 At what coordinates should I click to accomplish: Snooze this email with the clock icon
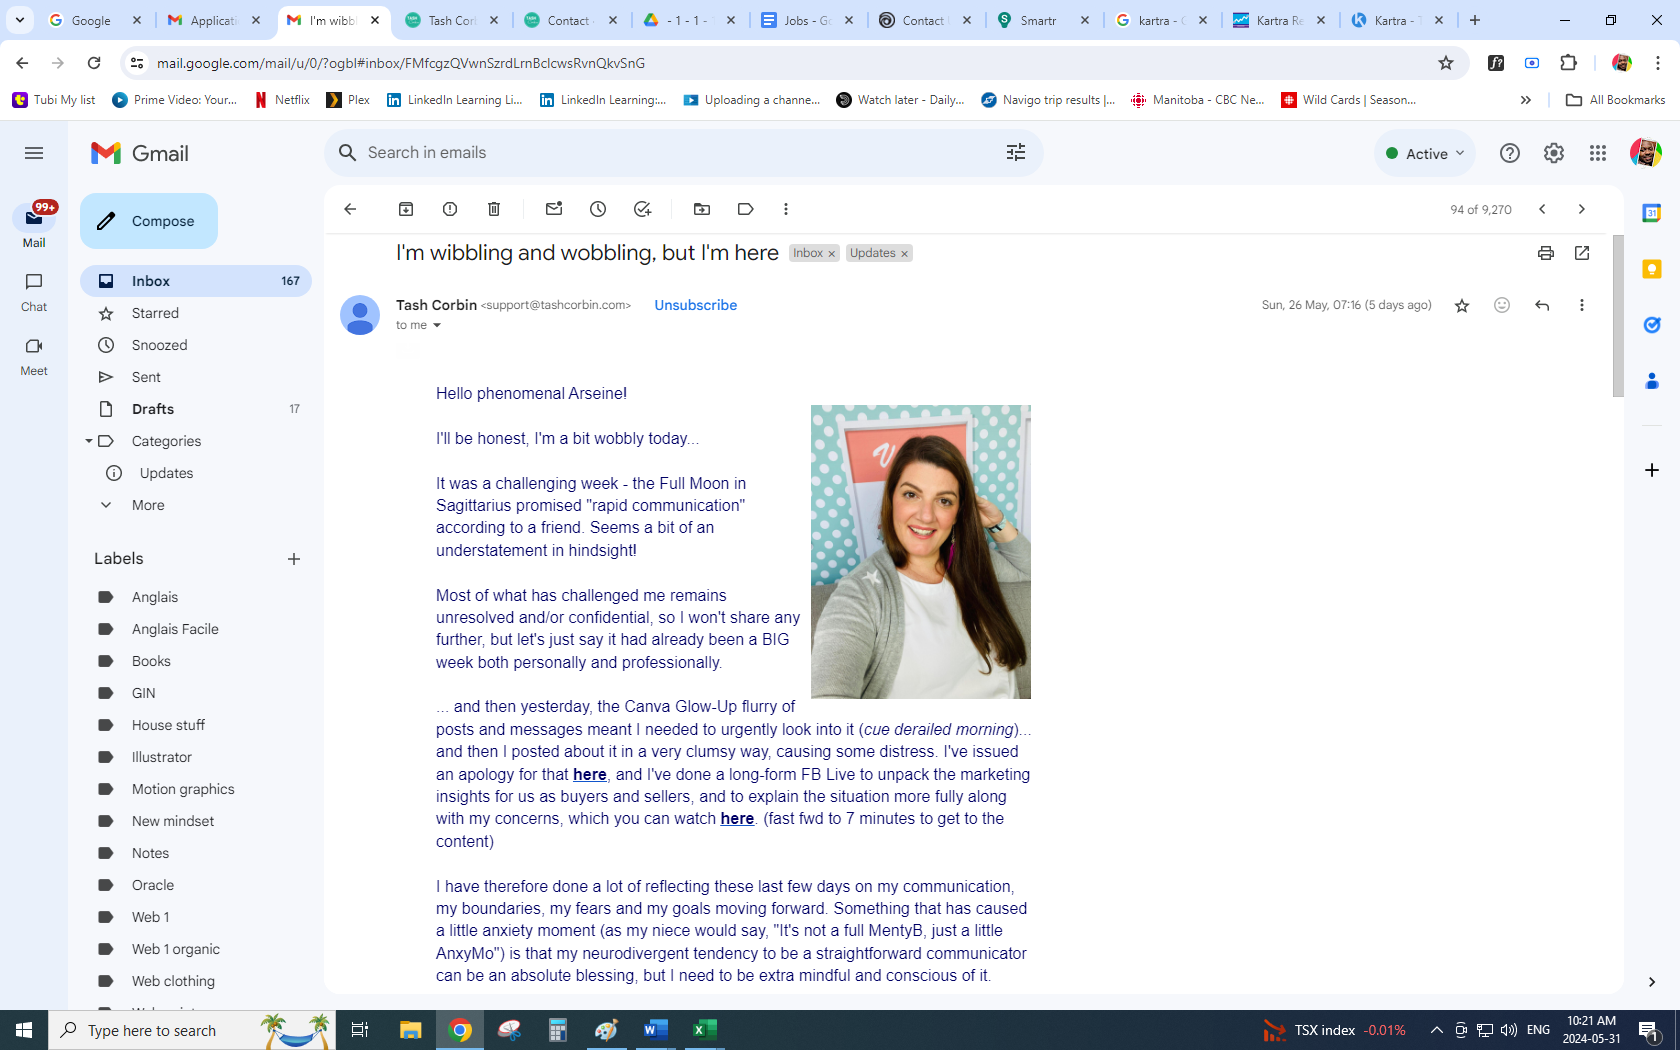(598, 209)
